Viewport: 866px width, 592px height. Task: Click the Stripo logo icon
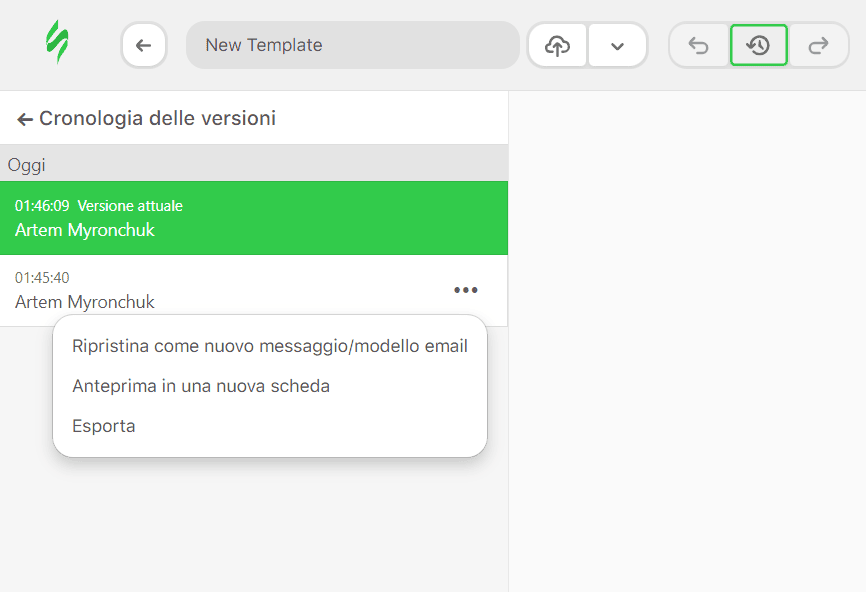point(57,44)
